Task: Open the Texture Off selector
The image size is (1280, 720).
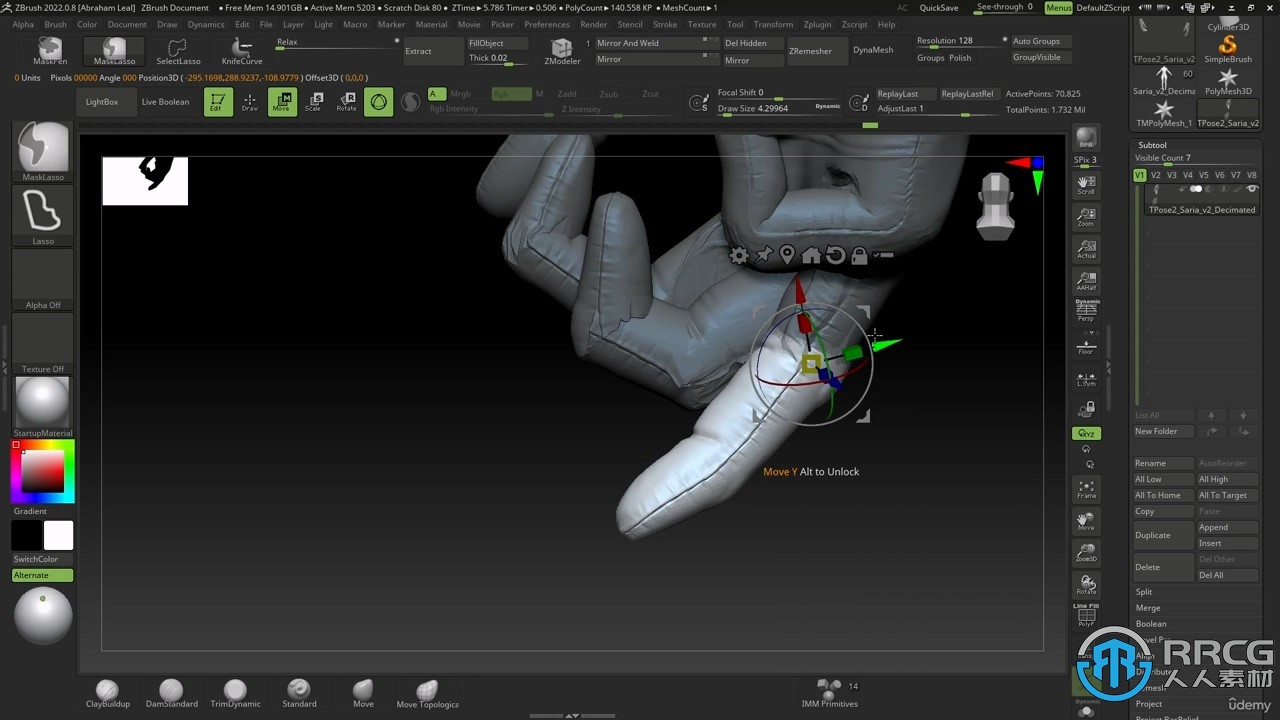Action: point(43,343)
